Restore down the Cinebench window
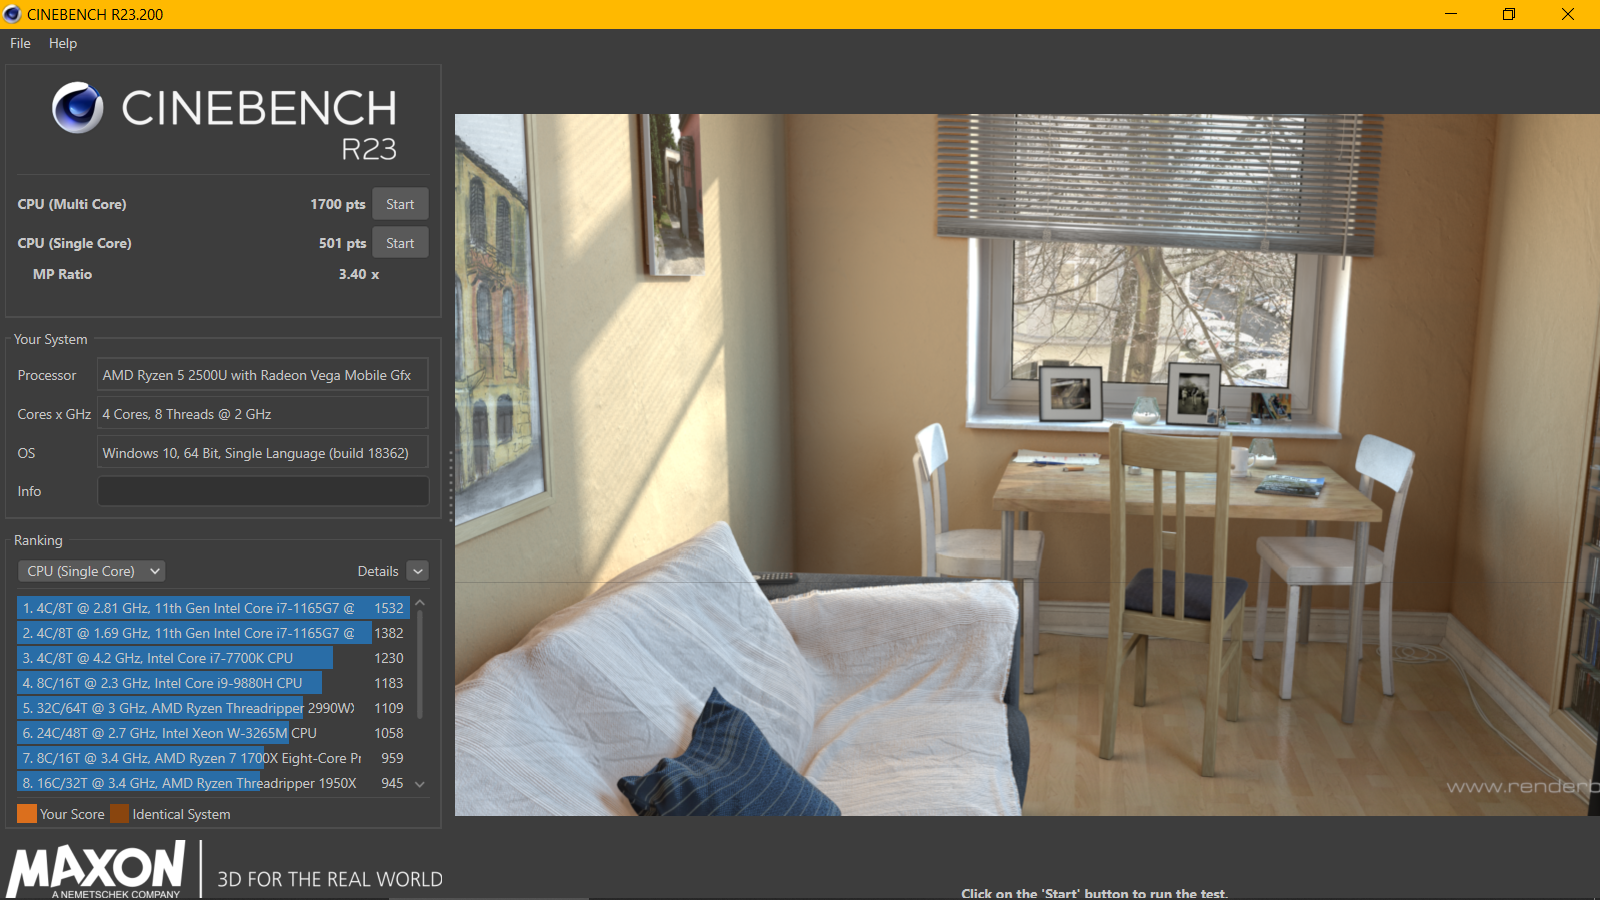The image size is (1600, 900). [x=1509, y=14]
